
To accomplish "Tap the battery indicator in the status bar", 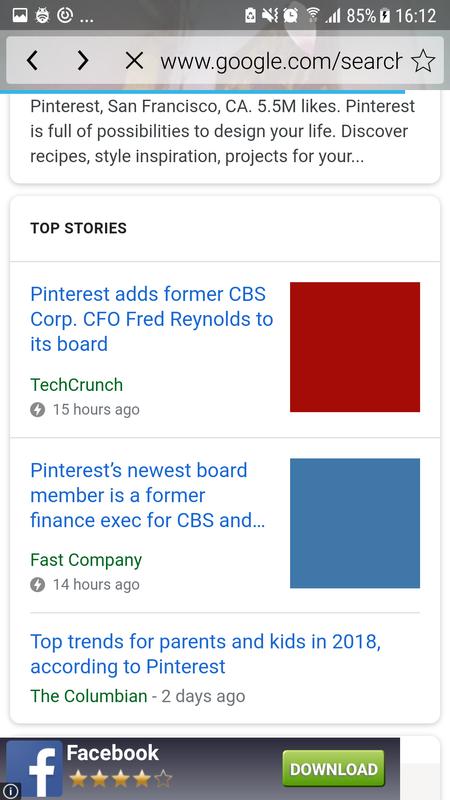I will tap(386, 16).
